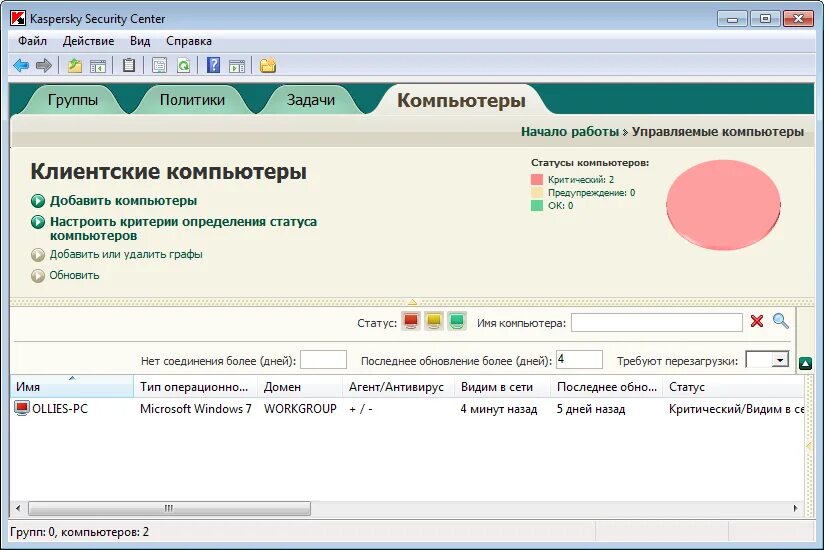This screenshot has width=824, height=550.
Task: Click the OK green legend swatch
Action: pos(537,205)
